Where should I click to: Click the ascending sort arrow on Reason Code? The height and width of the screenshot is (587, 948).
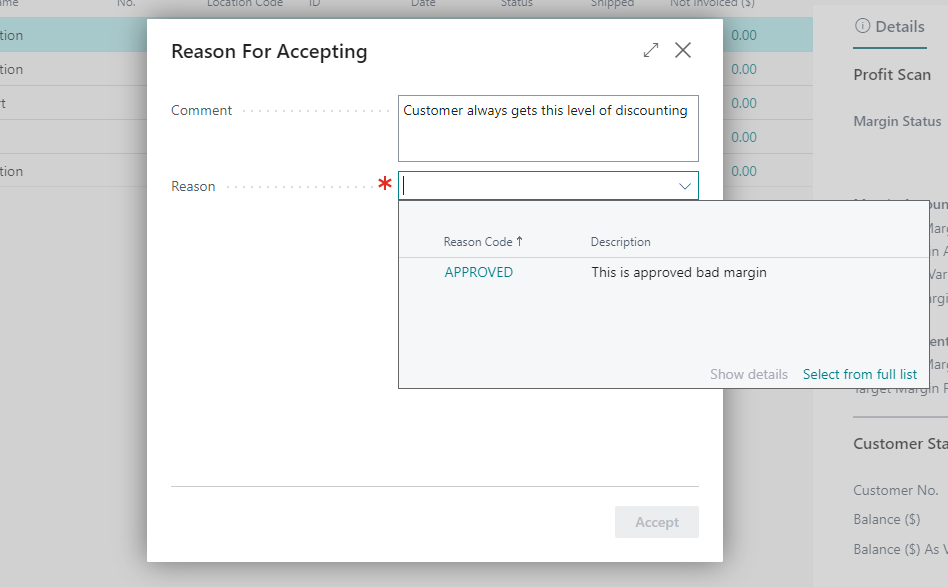point(520,242)
